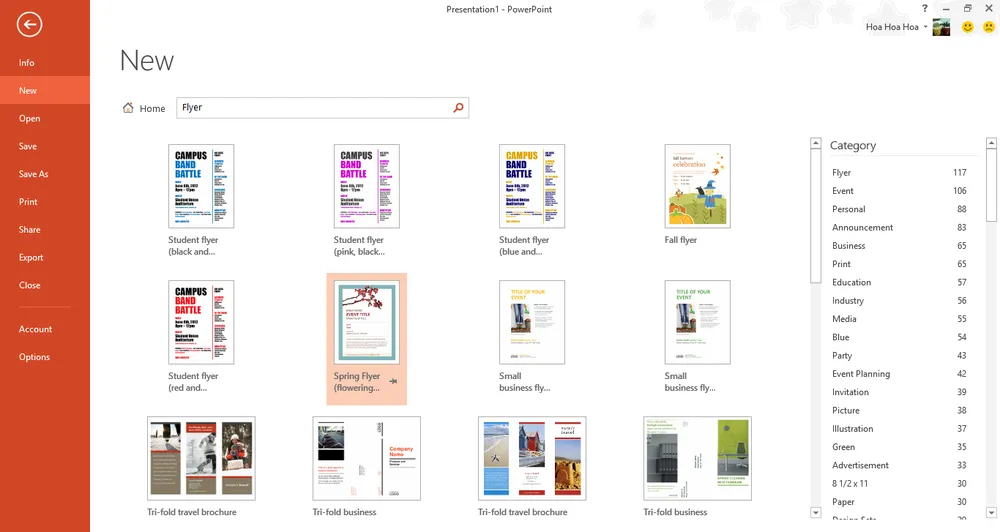Image resolution: width=1000 pixels, height=532 pixels.
Task: Filter by Blue category
Action: pyautogui.click(x=899, y=337)
